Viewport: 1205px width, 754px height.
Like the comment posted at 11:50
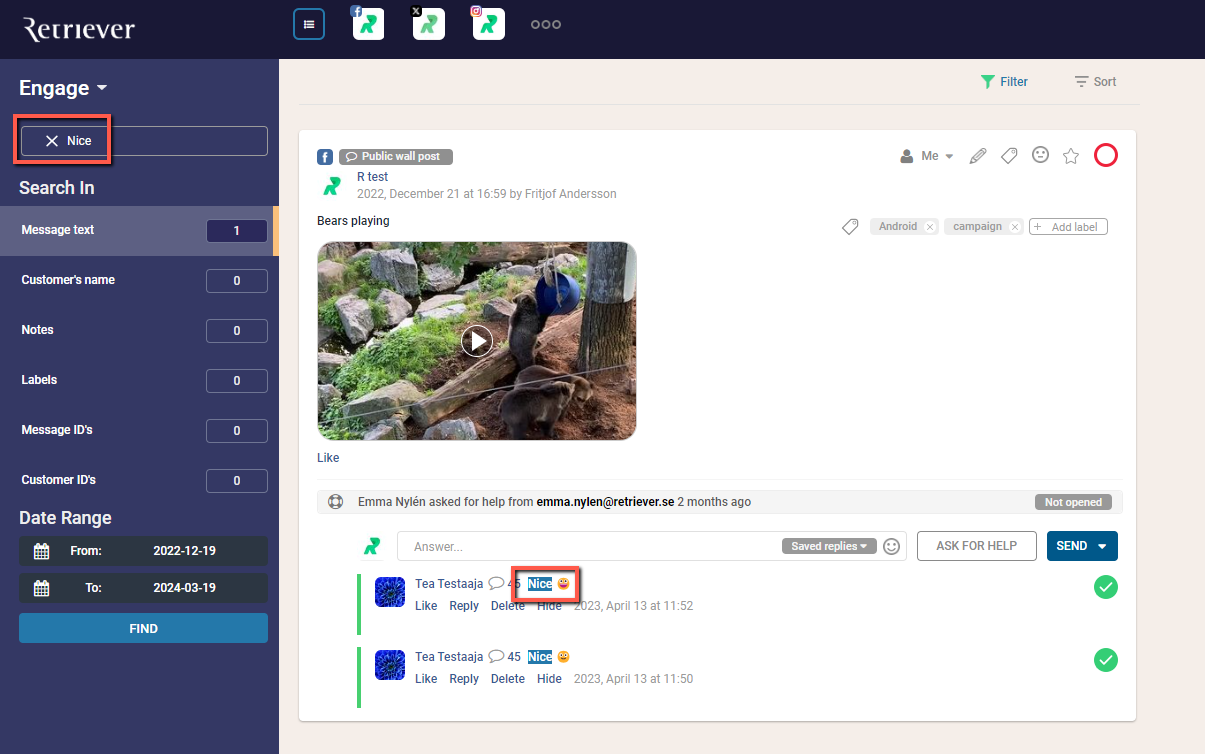[426, 679]
